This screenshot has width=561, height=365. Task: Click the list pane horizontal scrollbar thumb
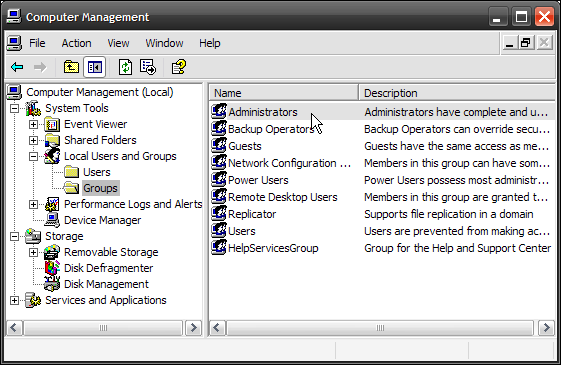click(x=380, y=328)
